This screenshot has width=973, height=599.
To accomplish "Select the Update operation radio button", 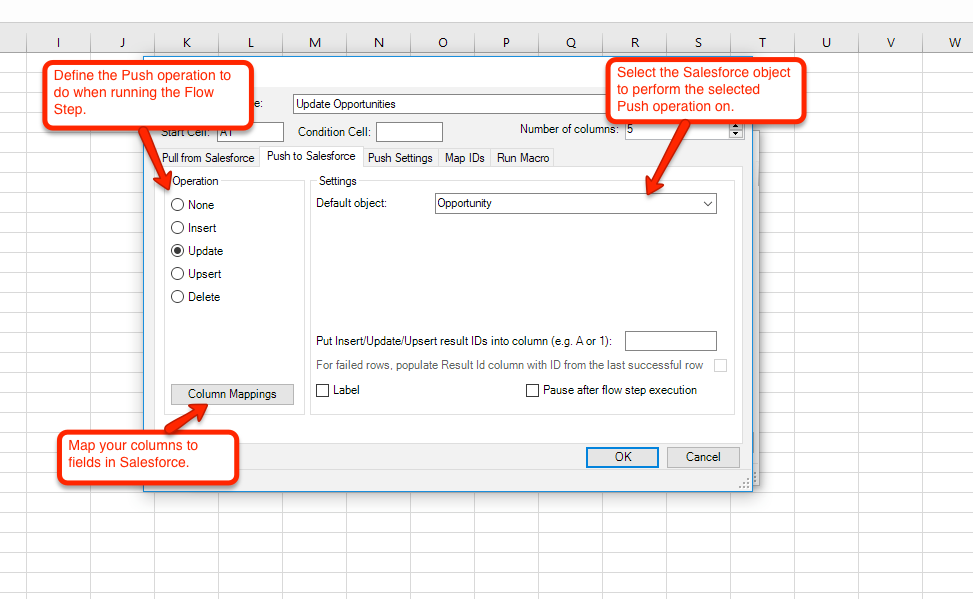I will pos(177,251).
